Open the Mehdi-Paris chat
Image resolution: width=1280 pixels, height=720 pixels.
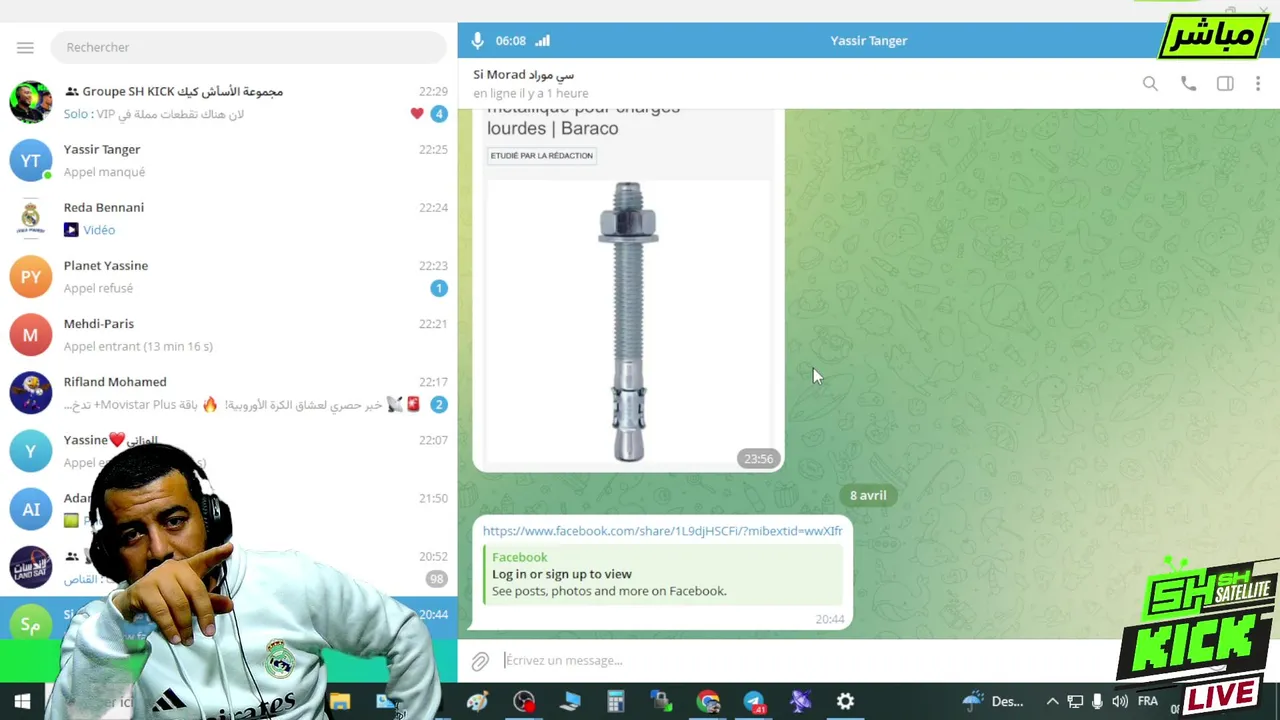(x=228, y=334)
